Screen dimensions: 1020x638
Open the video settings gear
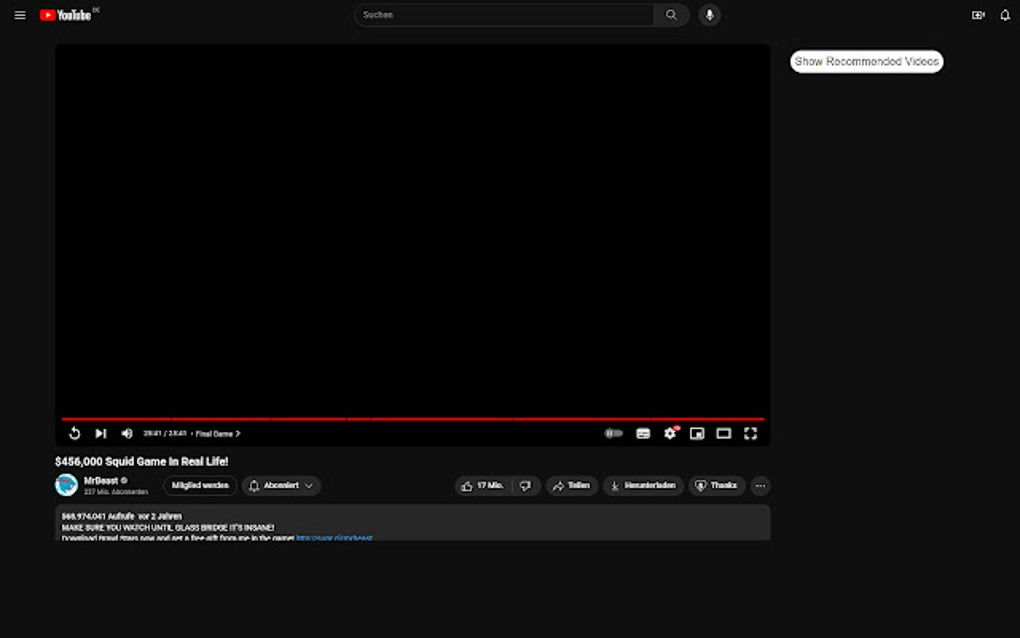click(x=668, y=433)
